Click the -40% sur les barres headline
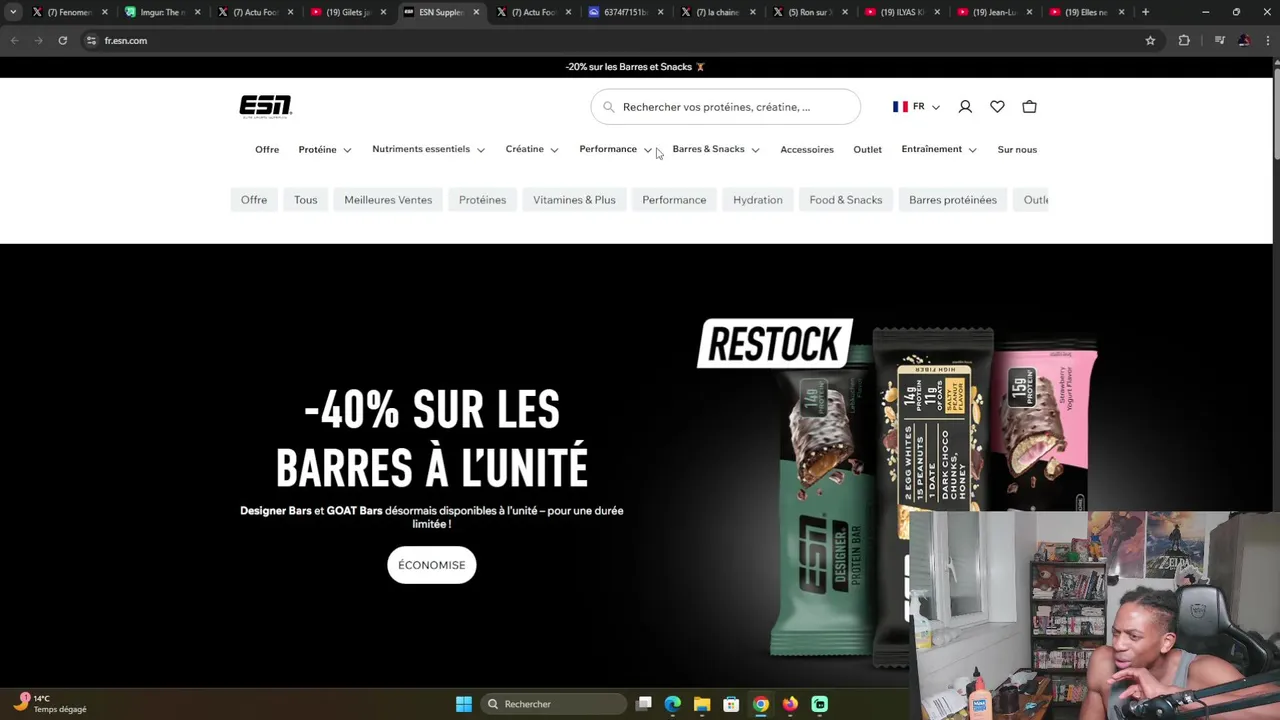The image size is (1280, 720). click(x=432, y=439)
